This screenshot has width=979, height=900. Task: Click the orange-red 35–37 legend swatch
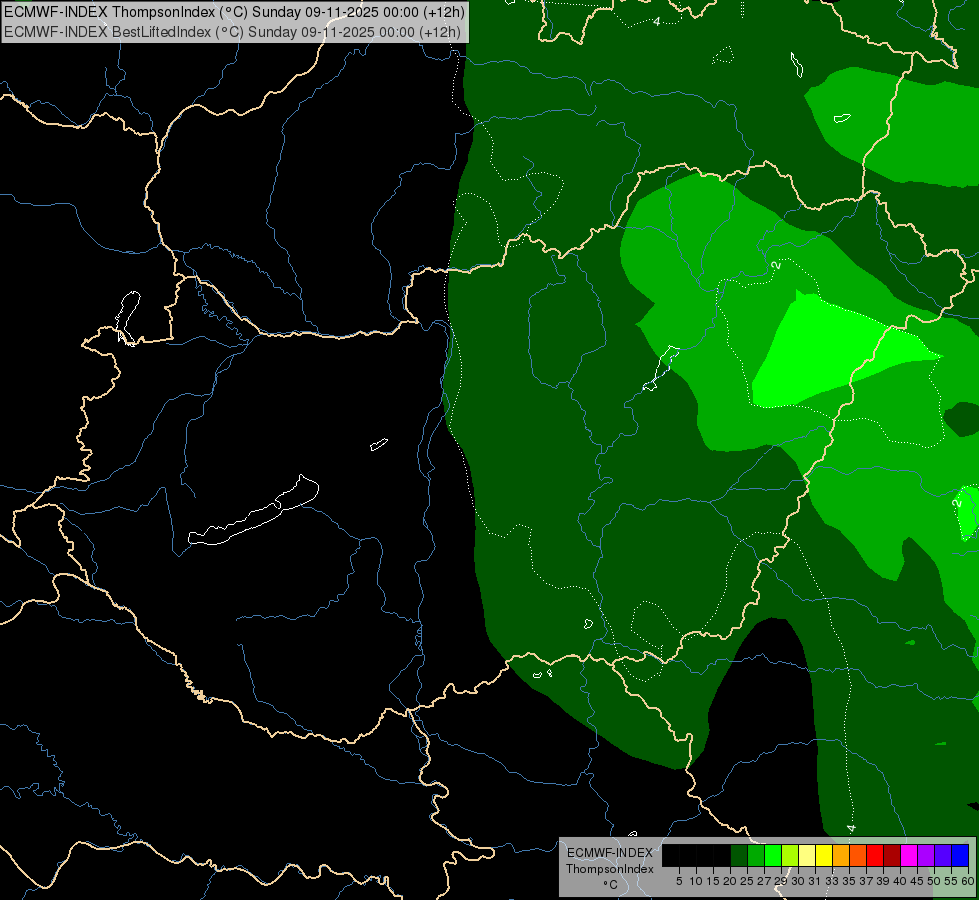tap(858, 855)
